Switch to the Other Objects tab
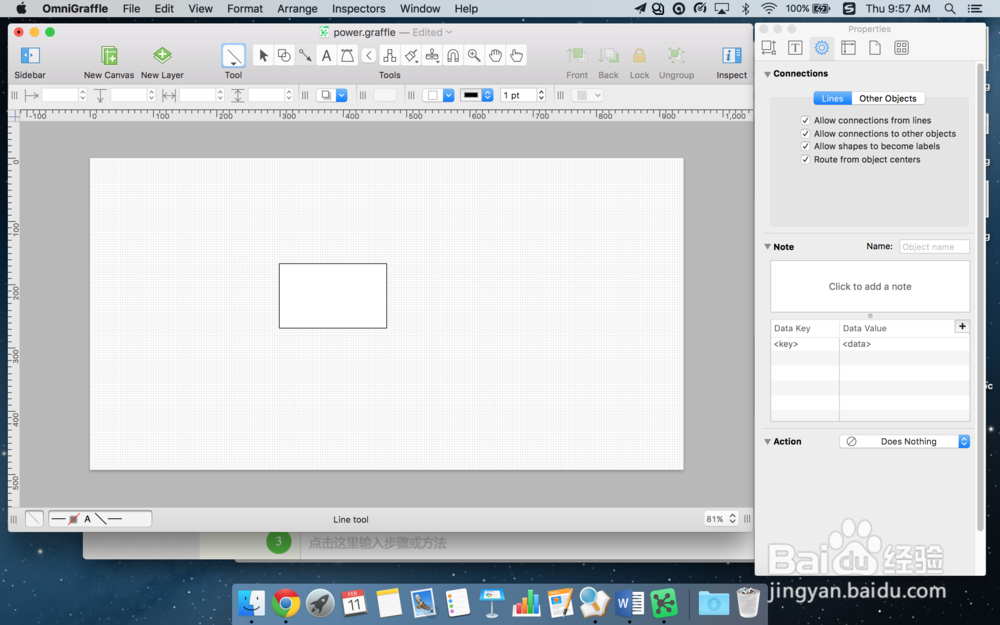This screenshot has height=625, width=1000. click(888, 98)
